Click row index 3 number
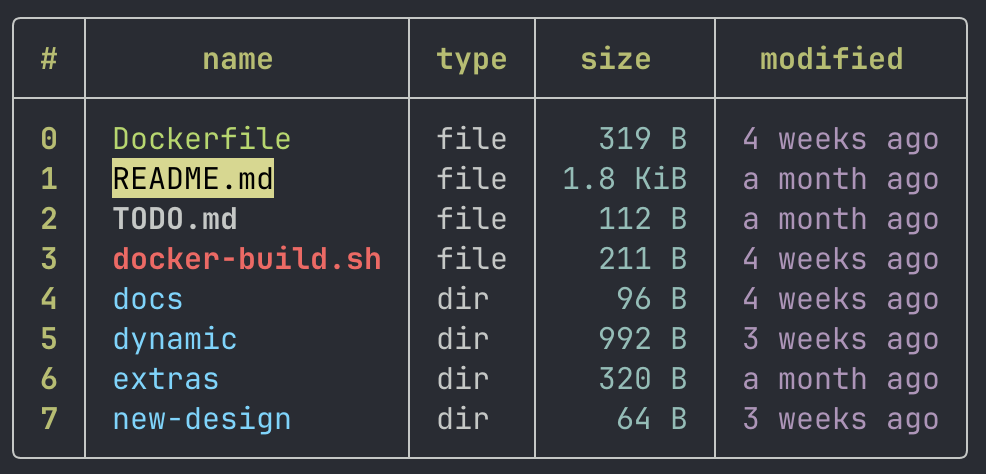The height and width of the screenshot is (474, 986). (x=49, y=259)
